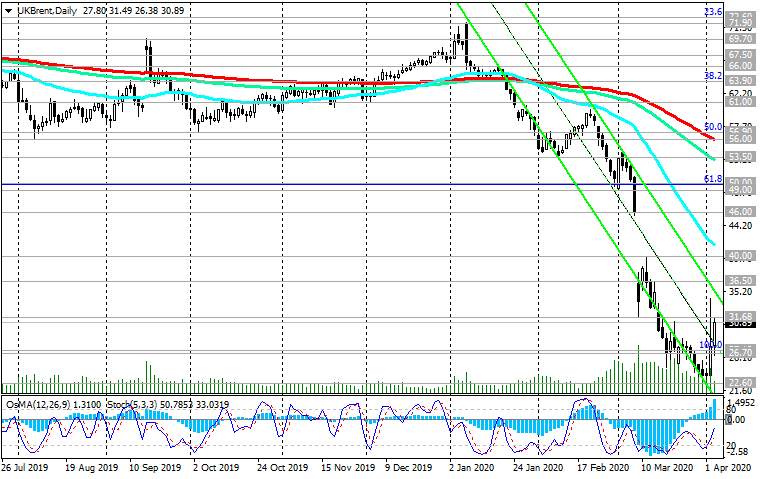The image size is (761, 479).
Task: Click the 61.8 Fibonacci level label
Action: coord(713,178)
